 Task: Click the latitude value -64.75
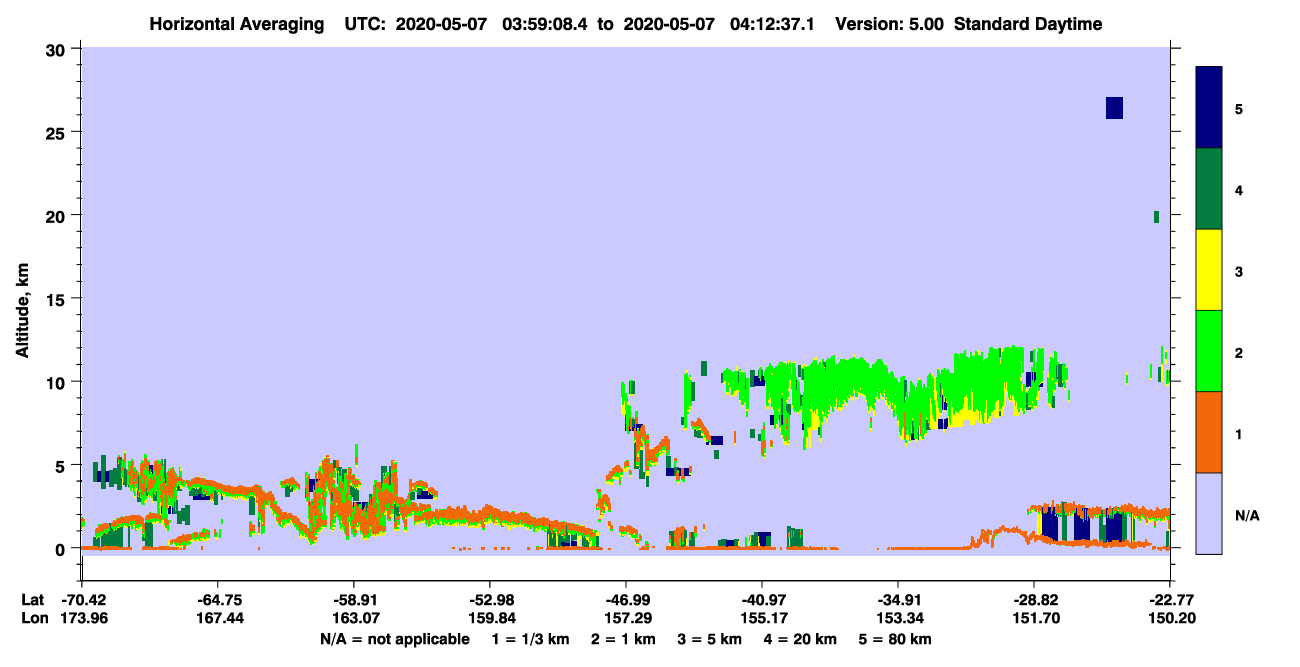(x=217, y=600)
